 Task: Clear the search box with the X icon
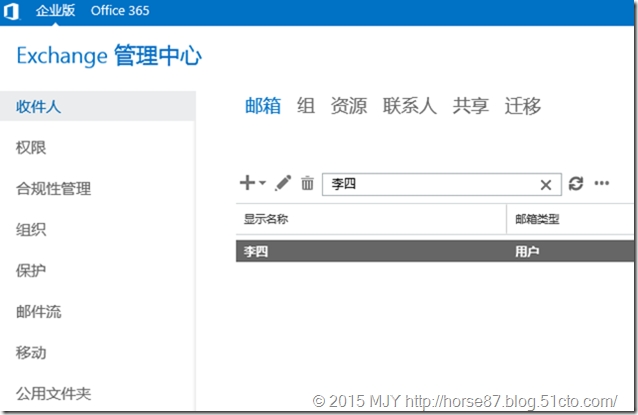[546, 185]
